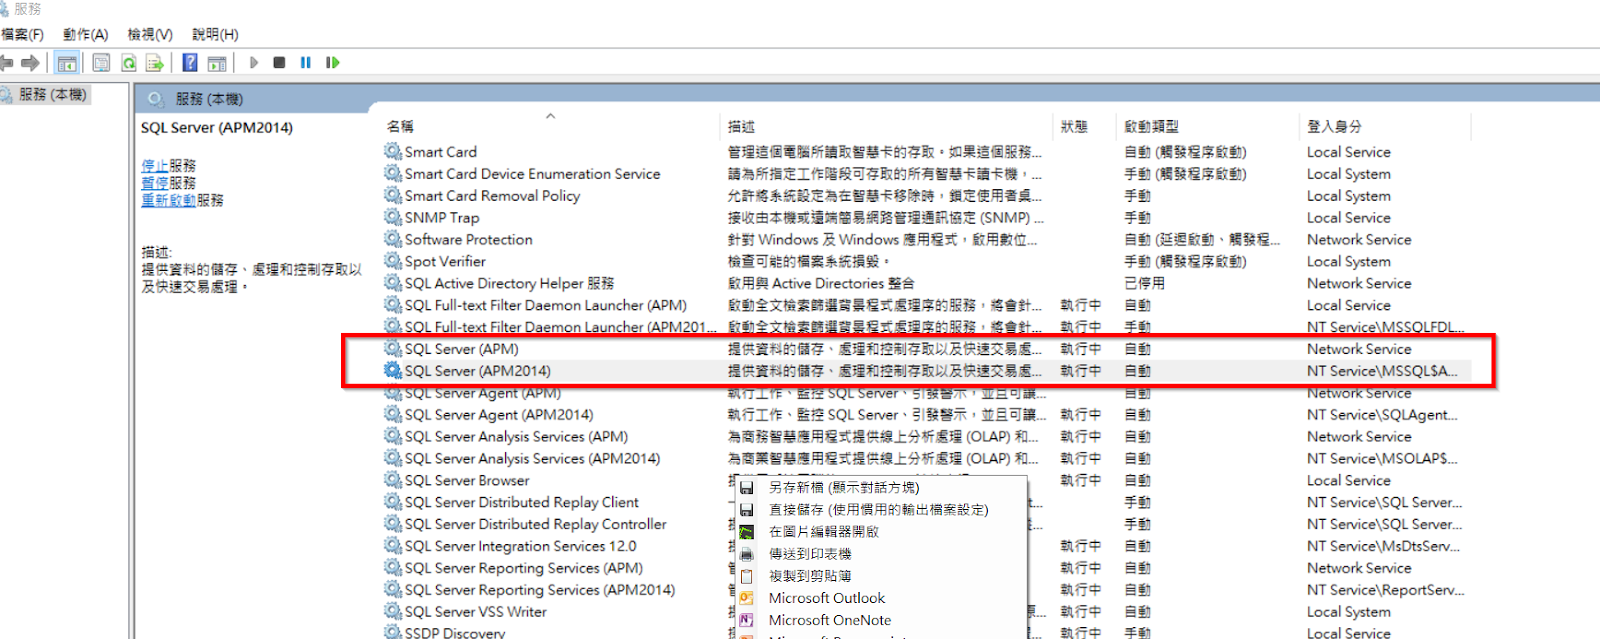Open the blue Help question-mark icon
The image size is (1600, 639).
(x=190, y=63)
